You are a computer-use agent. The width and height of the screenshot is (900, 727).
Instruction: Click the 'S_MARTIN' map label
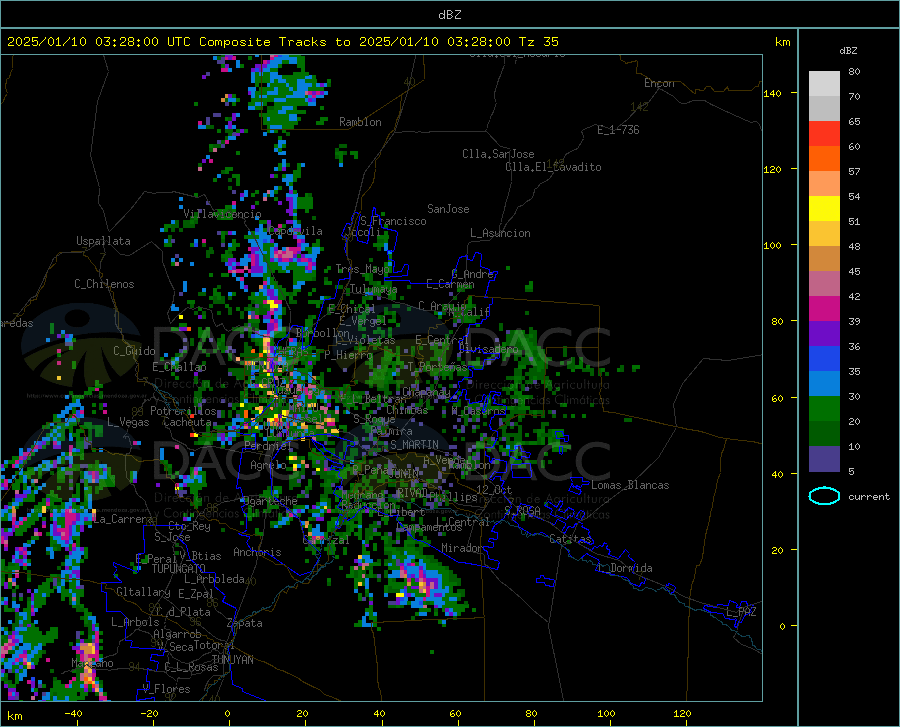(x=414, y=445)
